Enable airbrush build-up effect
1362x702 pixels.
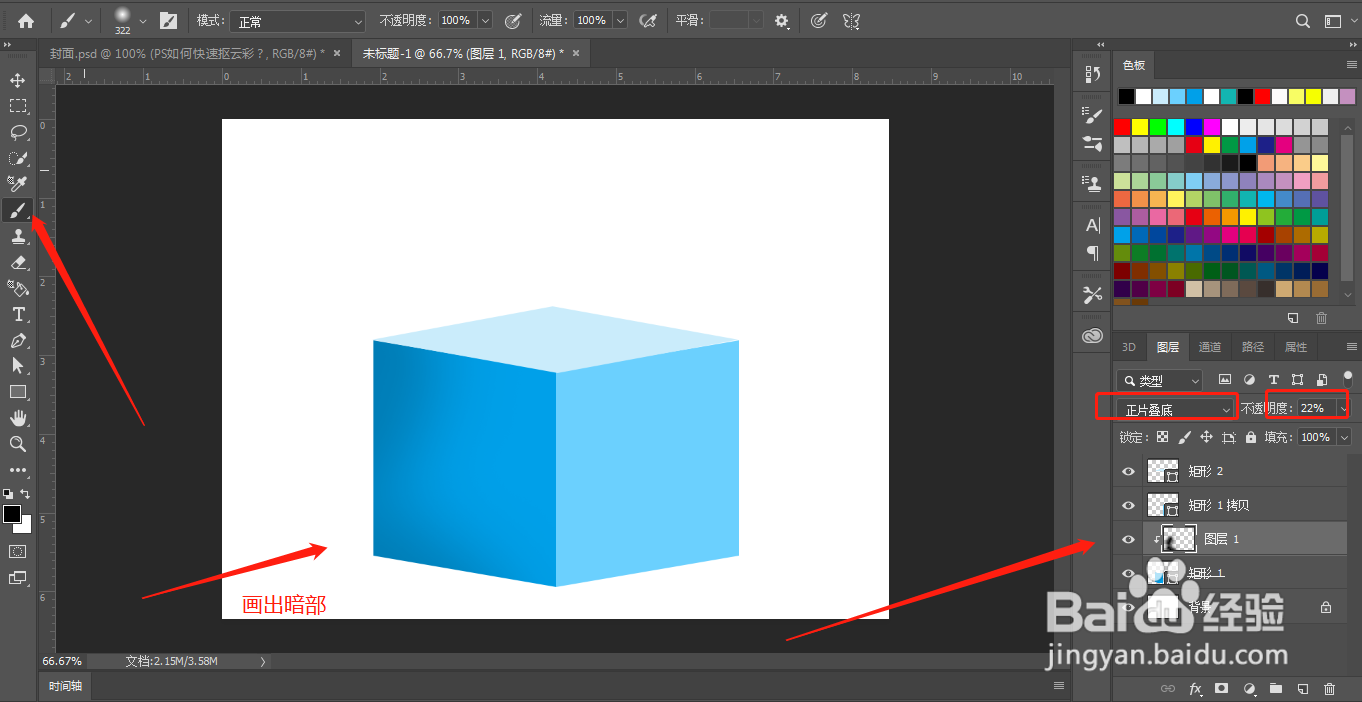(x=647, y=20)
